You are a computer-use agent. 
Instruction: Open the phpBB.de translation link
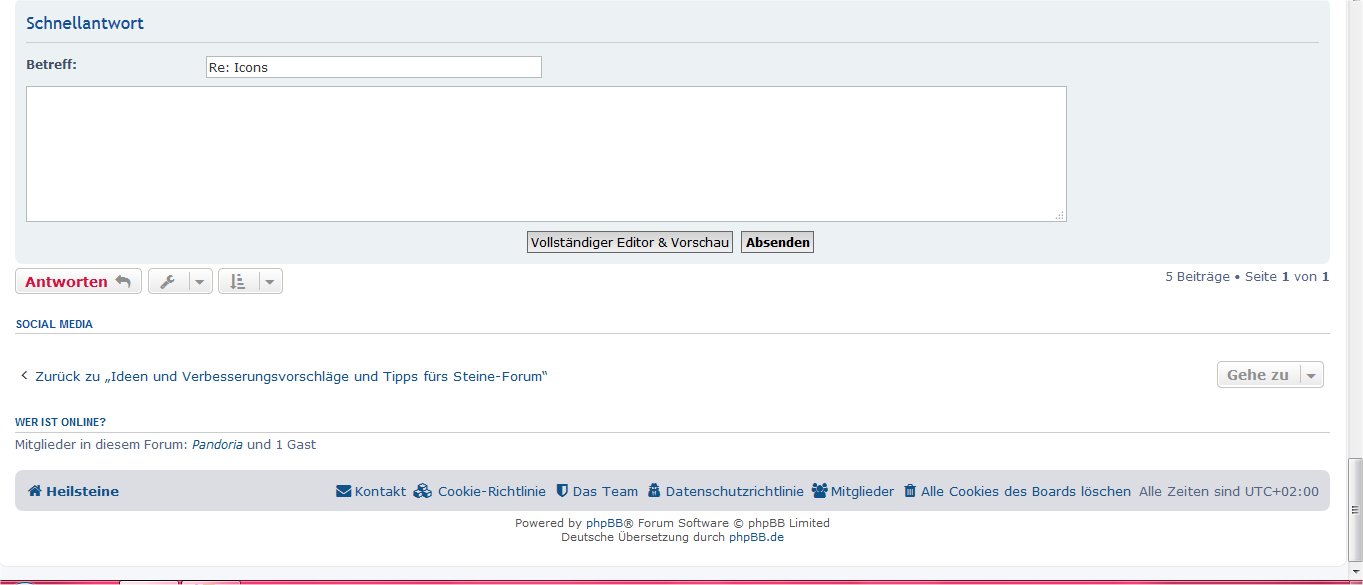coord(756,537)
